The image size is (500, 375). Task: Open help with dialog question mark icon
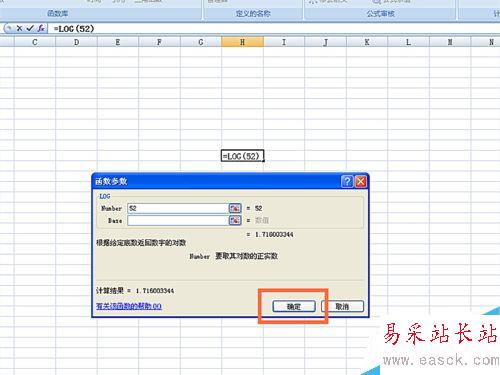347,182
